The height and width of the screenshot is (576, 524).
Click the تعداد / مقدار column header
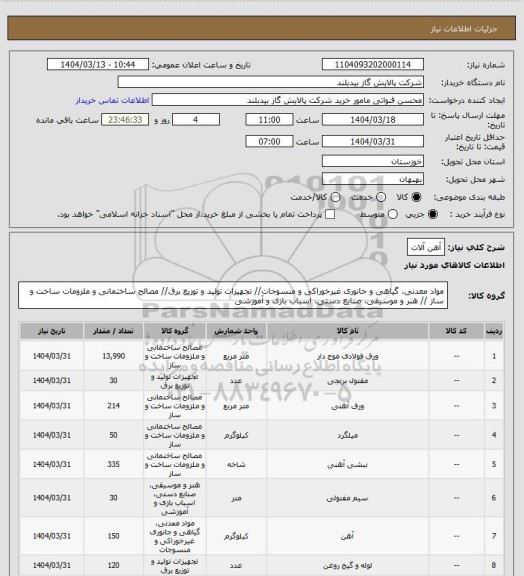[113, 331]
